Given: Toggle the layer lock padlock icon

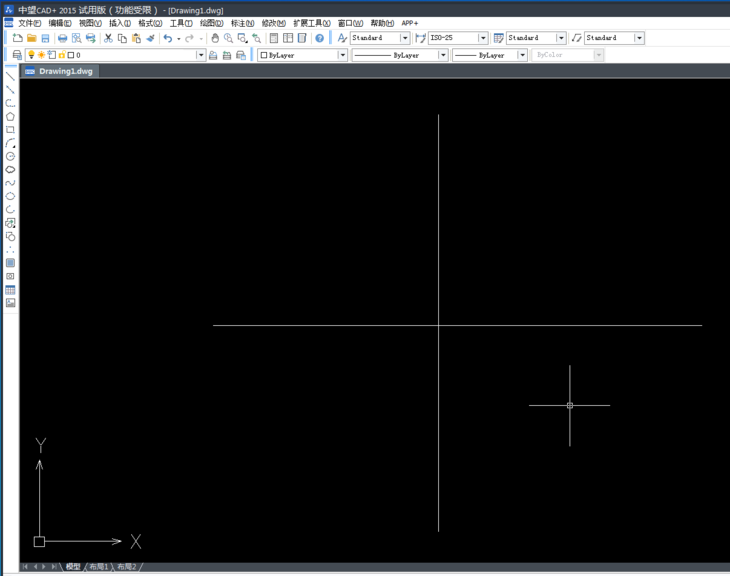Looking at the screenshot, I should (x=61, y=55).
